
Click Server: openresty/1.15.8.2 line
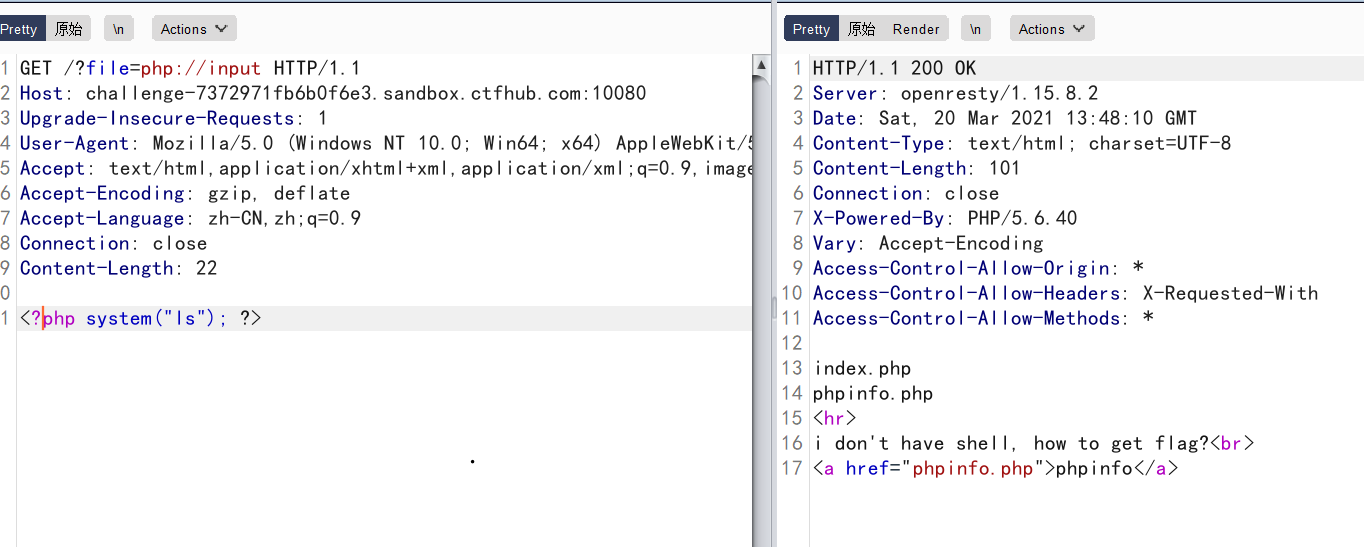(x=955, y=93)
